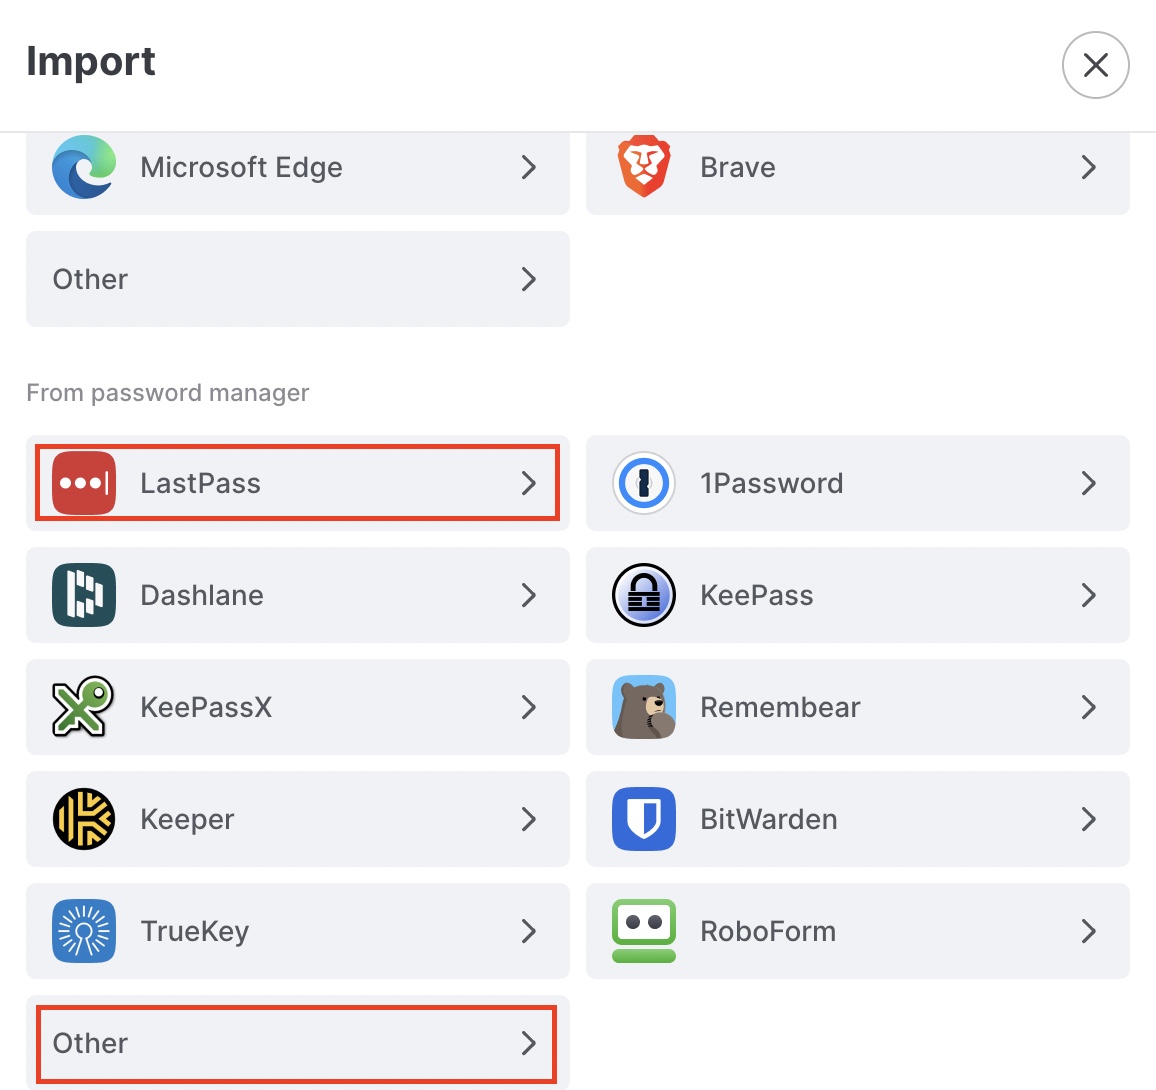Click the BitWarden shield icon
Screen dimensions: 1156x1090
(644, 819)
